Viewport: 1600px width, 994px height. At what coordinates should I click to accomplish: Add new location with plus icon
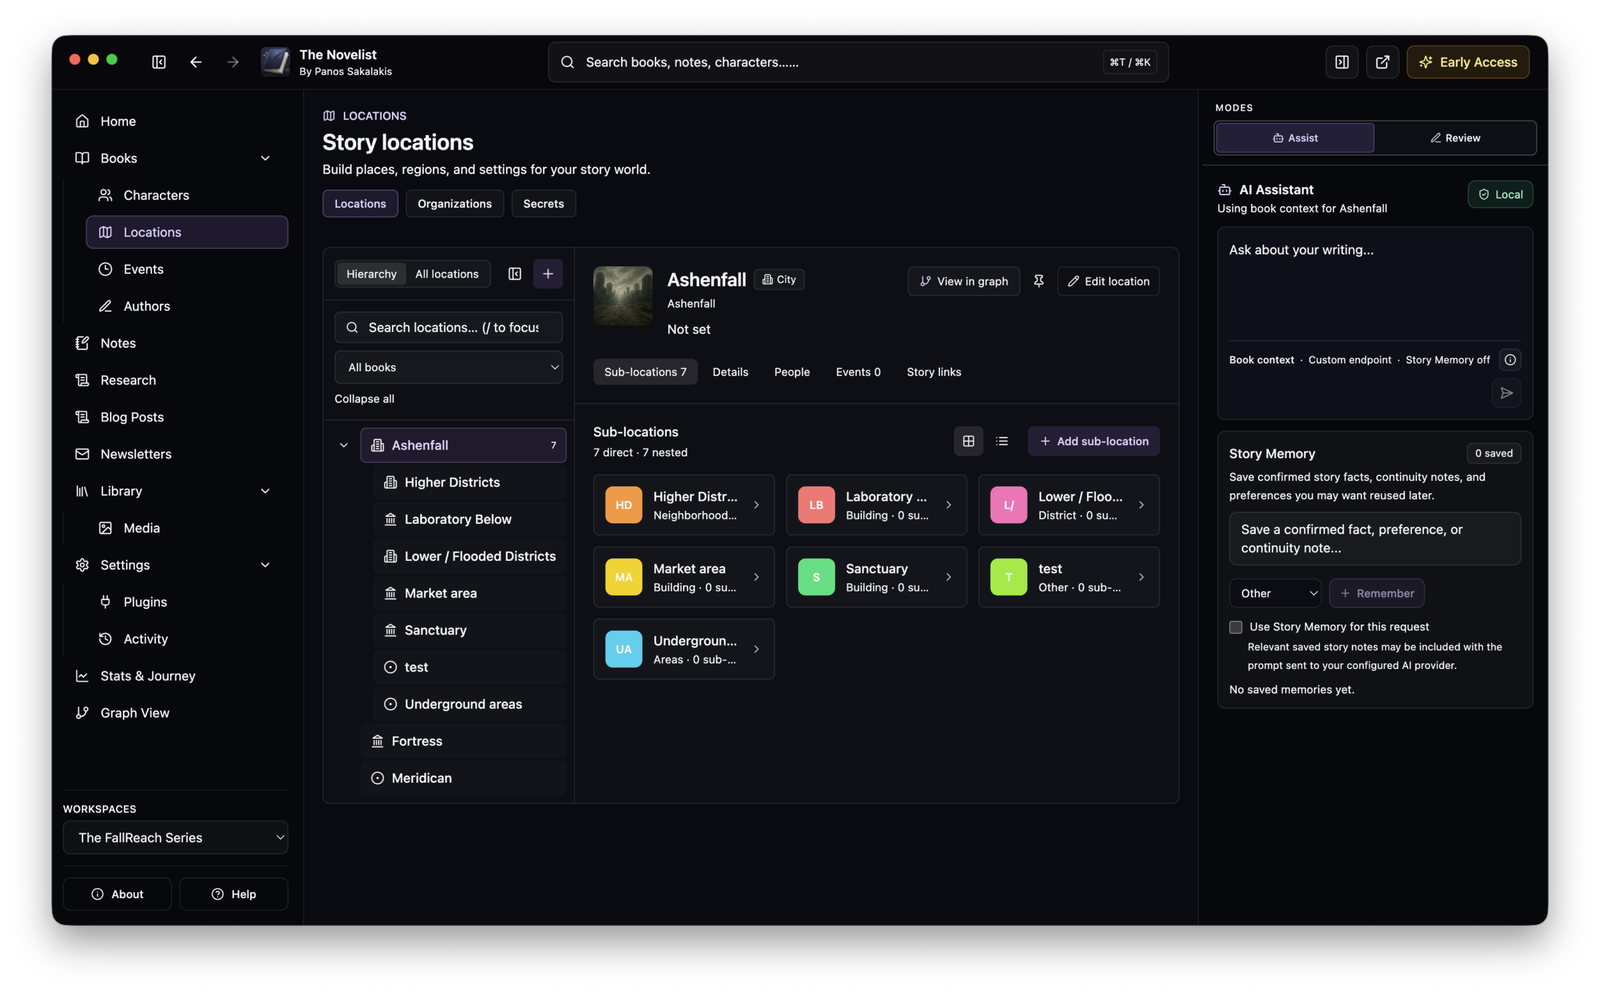pyautogui.click(x=548, y=274)
